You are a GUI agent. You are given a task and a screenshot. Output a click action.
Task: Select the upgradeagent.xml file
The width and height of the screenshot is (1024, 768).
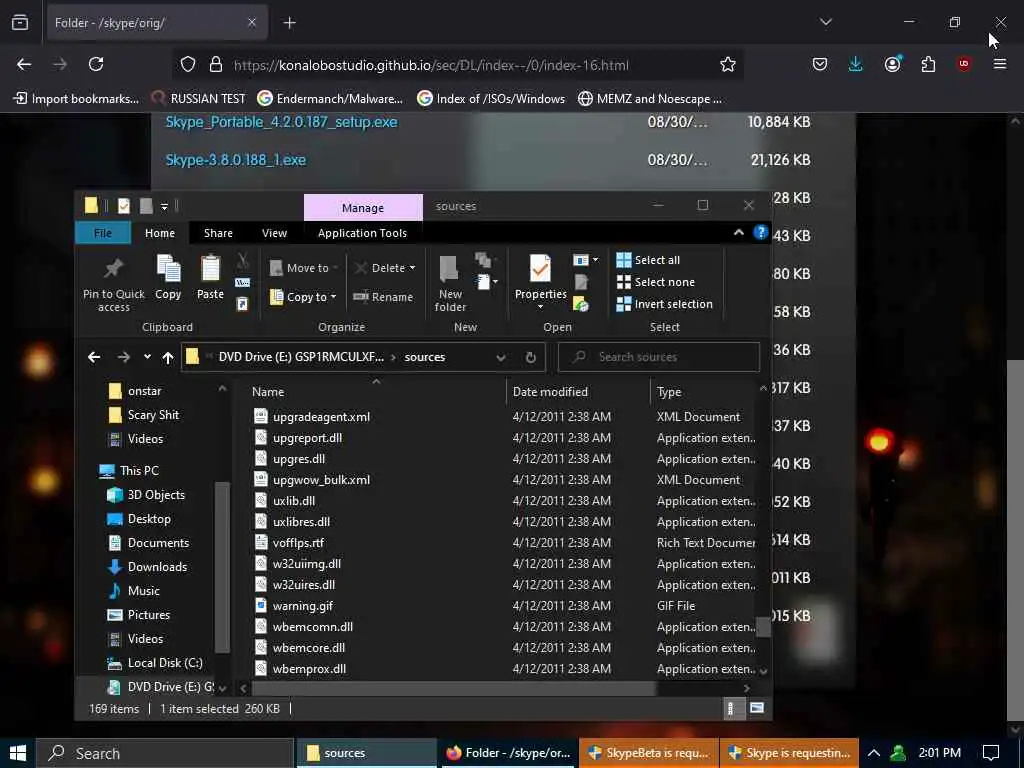tap(321, 417)
